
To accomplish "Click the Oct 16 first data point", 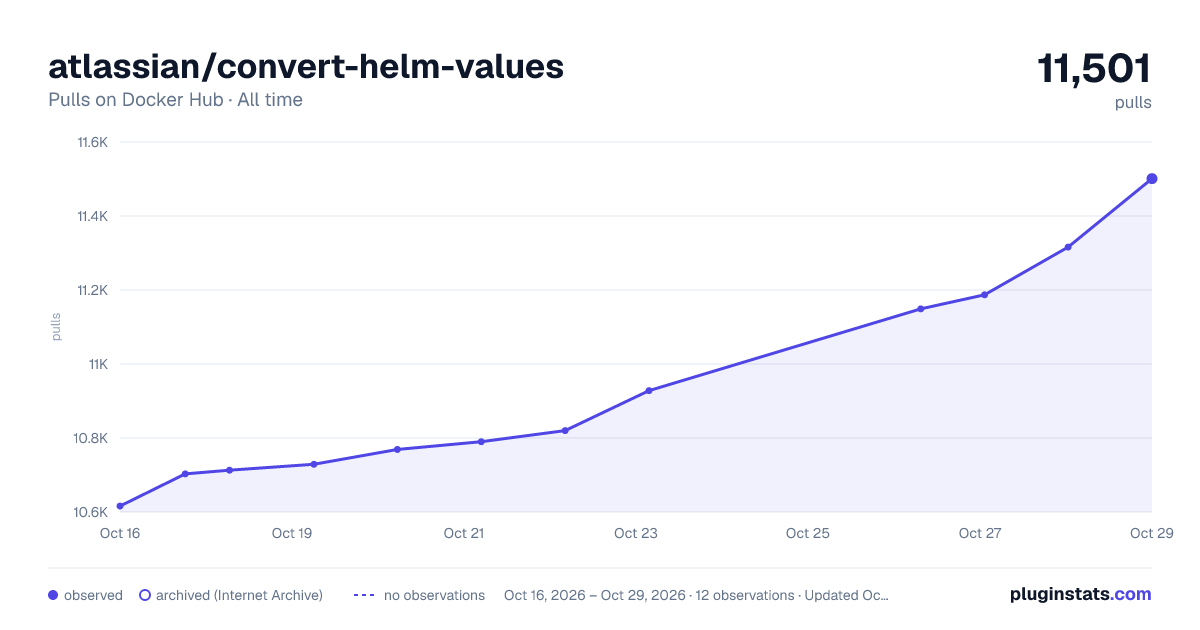I will point(120,506).
